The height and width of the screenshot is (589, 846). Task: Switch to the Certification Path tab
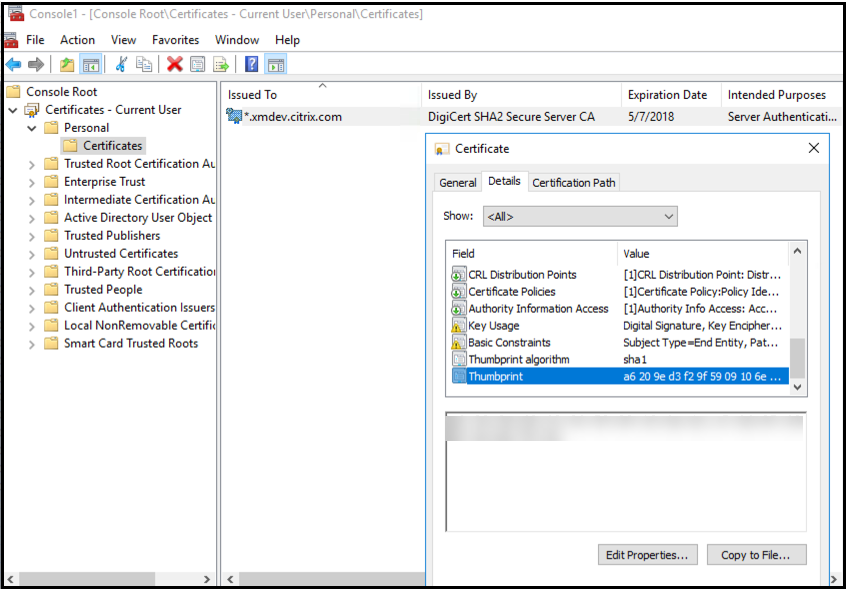pyautogui.click(x=574, y=183)
